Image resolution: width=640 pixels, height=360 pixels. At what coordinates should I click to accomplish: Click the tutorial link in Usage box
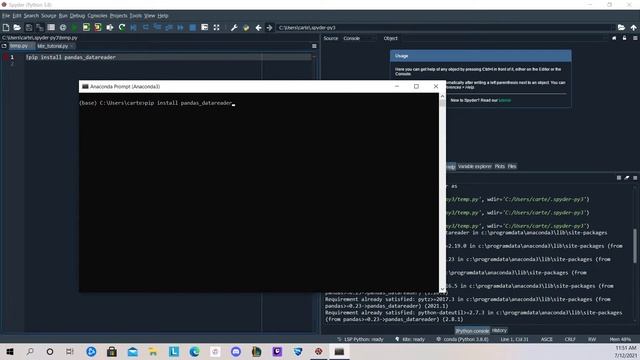point(505,100)
